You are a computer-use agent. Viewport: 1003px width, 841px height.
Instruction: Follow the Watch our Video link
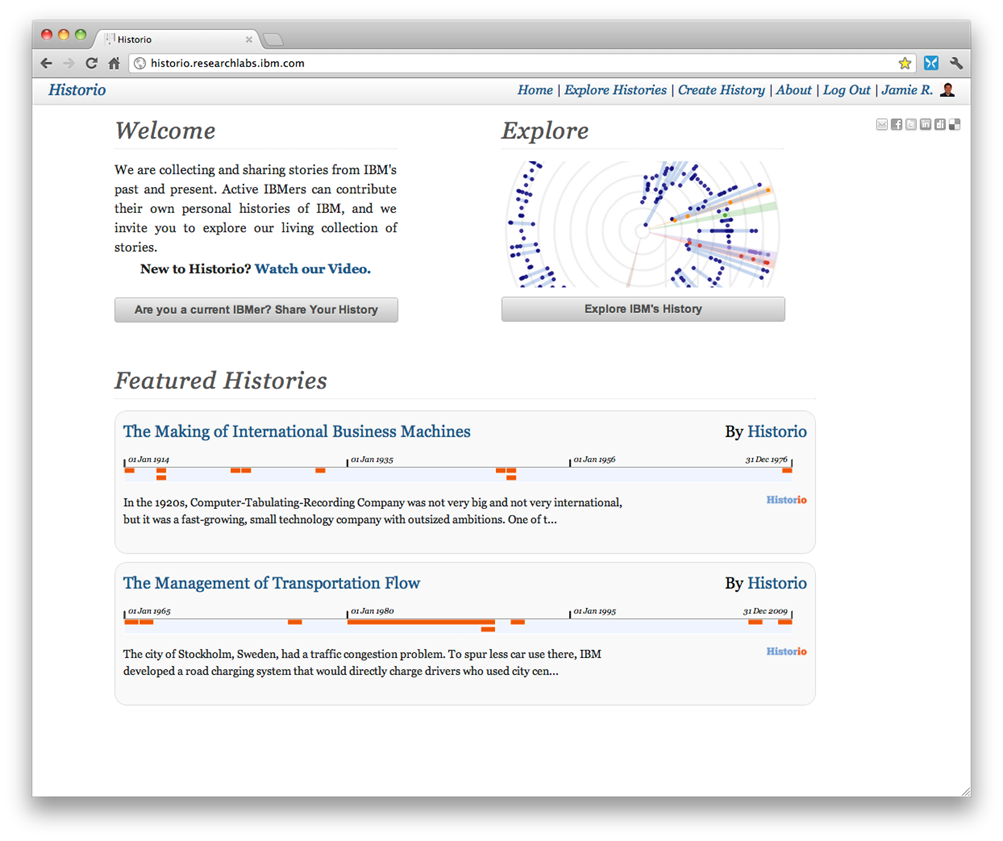[312, 269]
